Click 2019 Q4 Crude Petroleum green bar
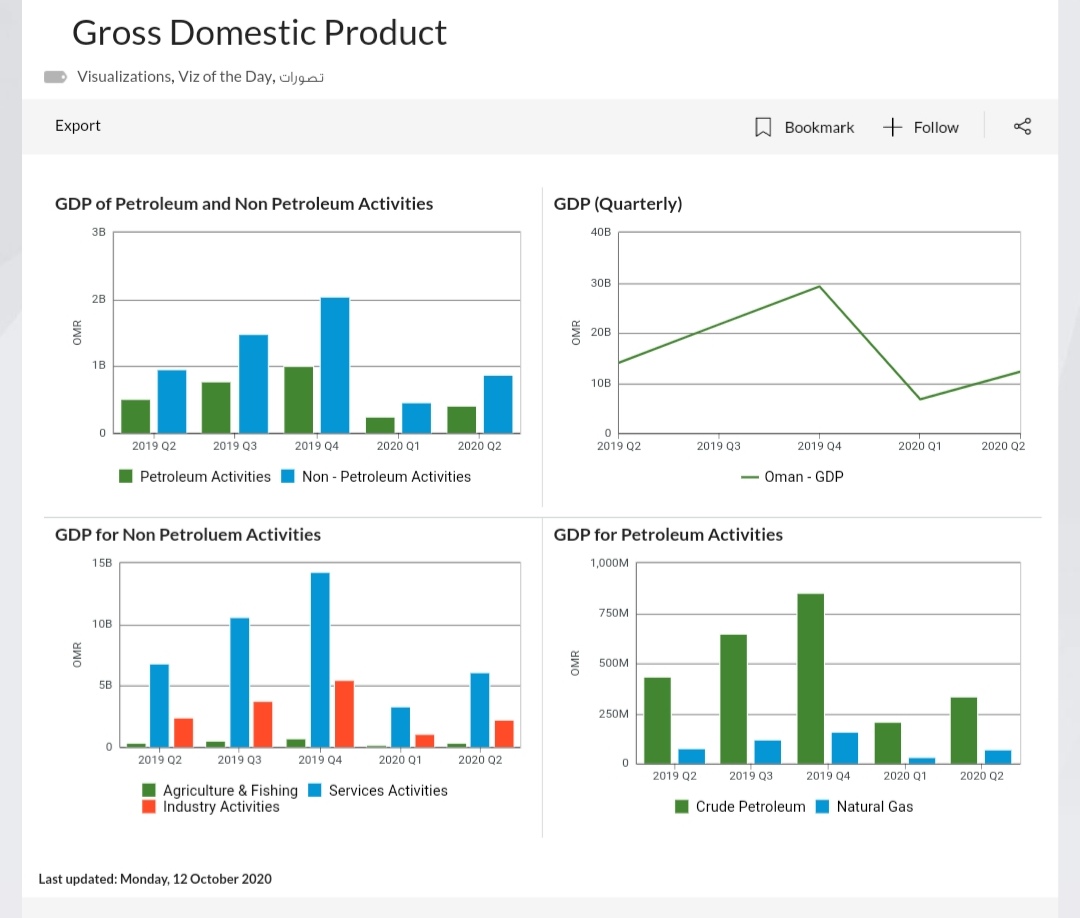 (811, 678)
